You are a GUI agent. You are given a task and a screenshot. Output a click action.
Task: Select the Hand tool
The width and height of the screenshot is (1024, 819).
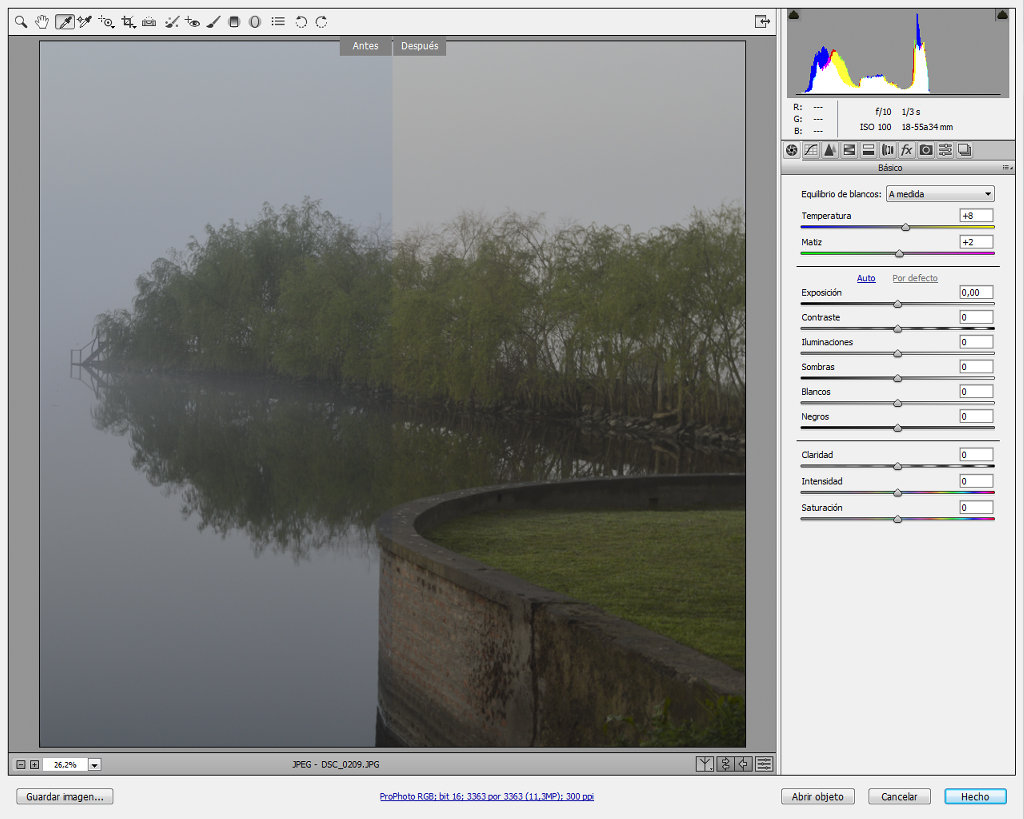[x=42, y=22]
